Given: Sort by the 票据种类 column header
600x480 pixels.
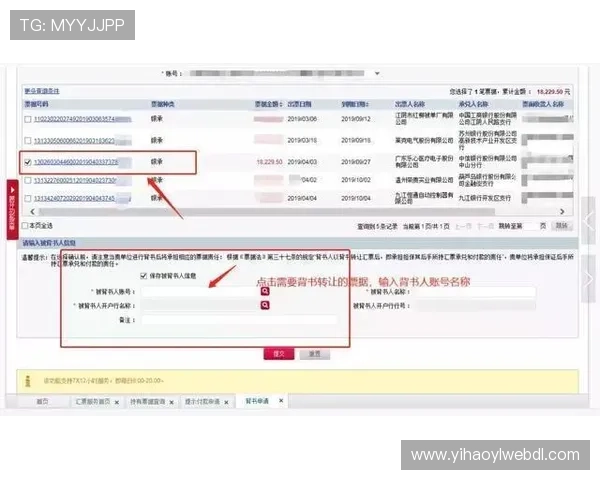Looking at the screenshot, I should click(x=162, y=104).
